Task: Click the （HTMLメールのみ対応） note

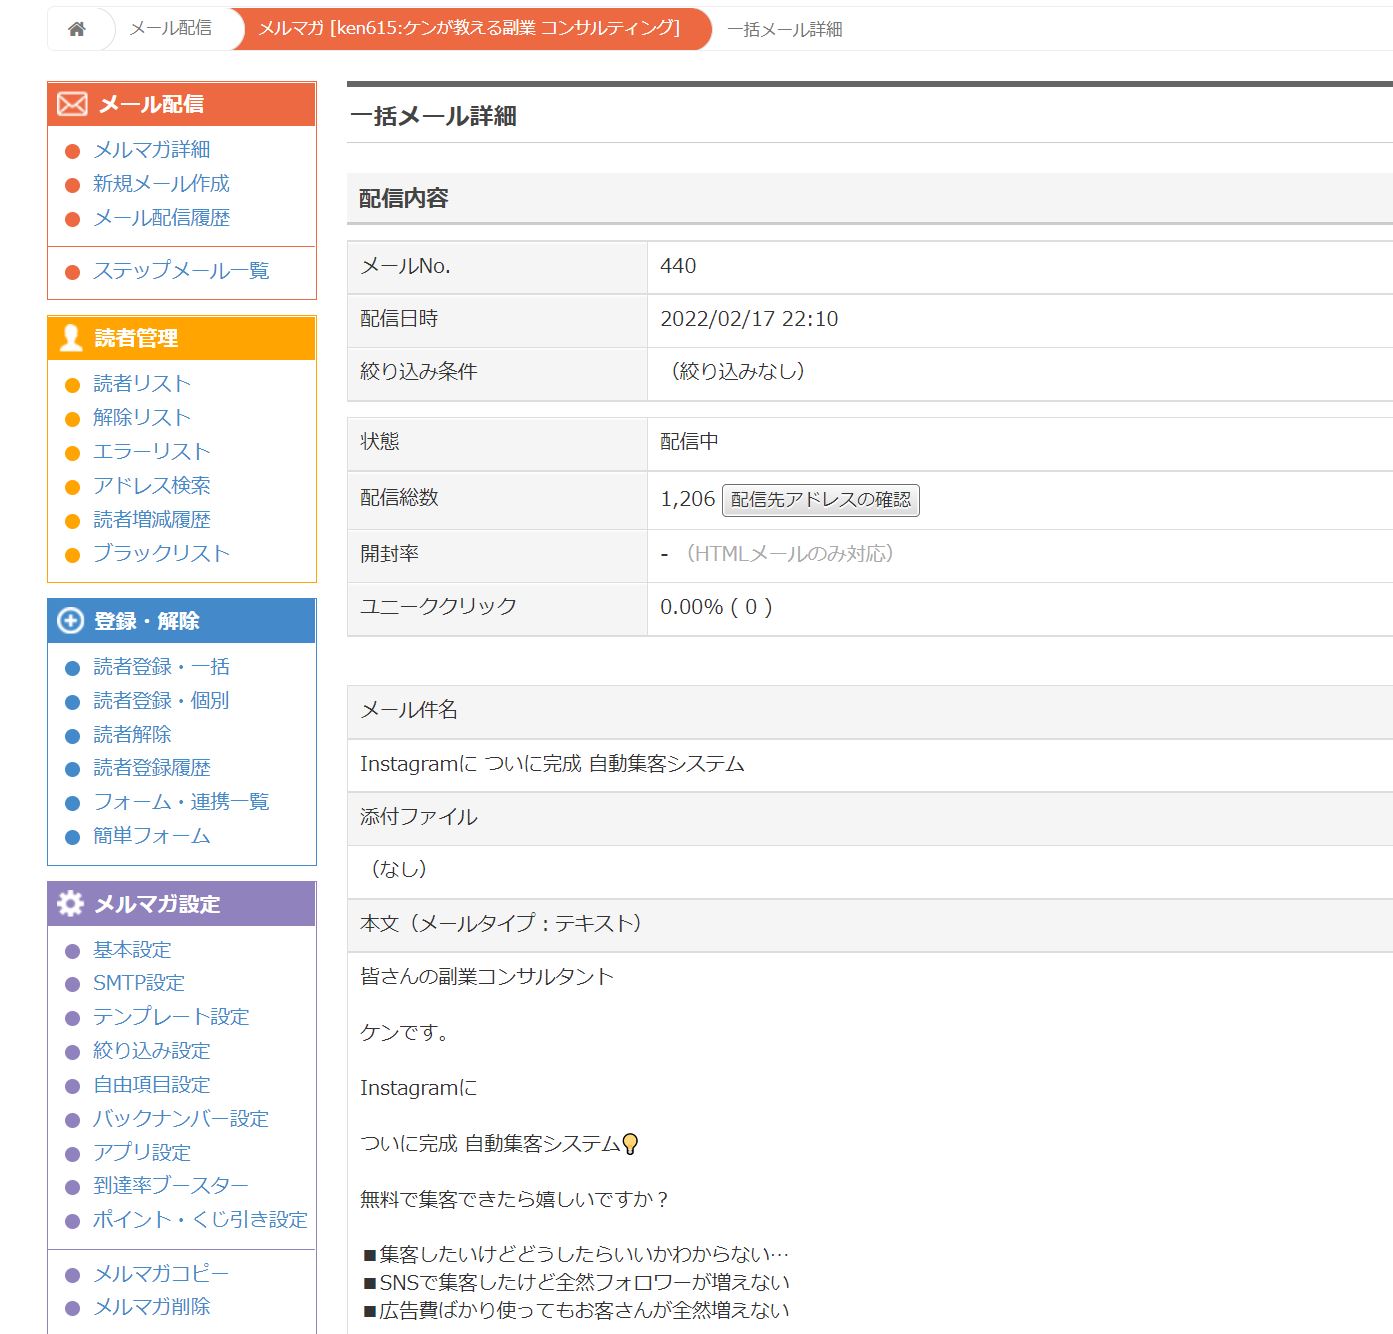Action: tap(789, 554)
